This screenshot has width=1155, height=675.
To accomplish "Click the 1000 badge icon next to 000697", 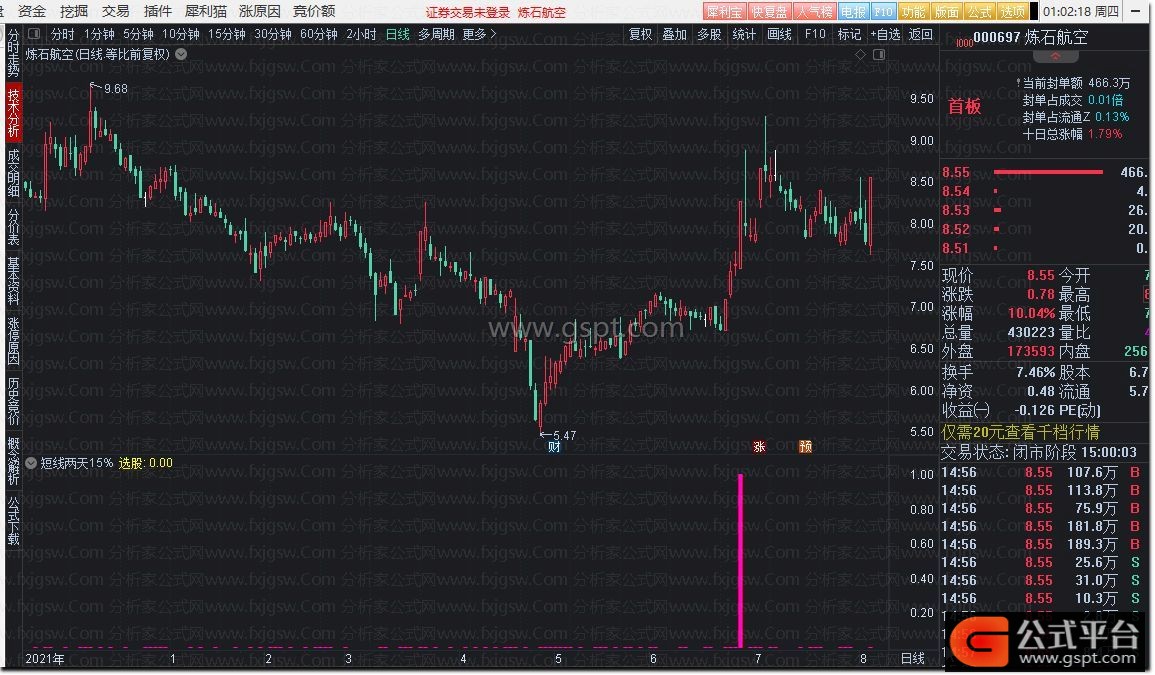I will coord(964,42).
